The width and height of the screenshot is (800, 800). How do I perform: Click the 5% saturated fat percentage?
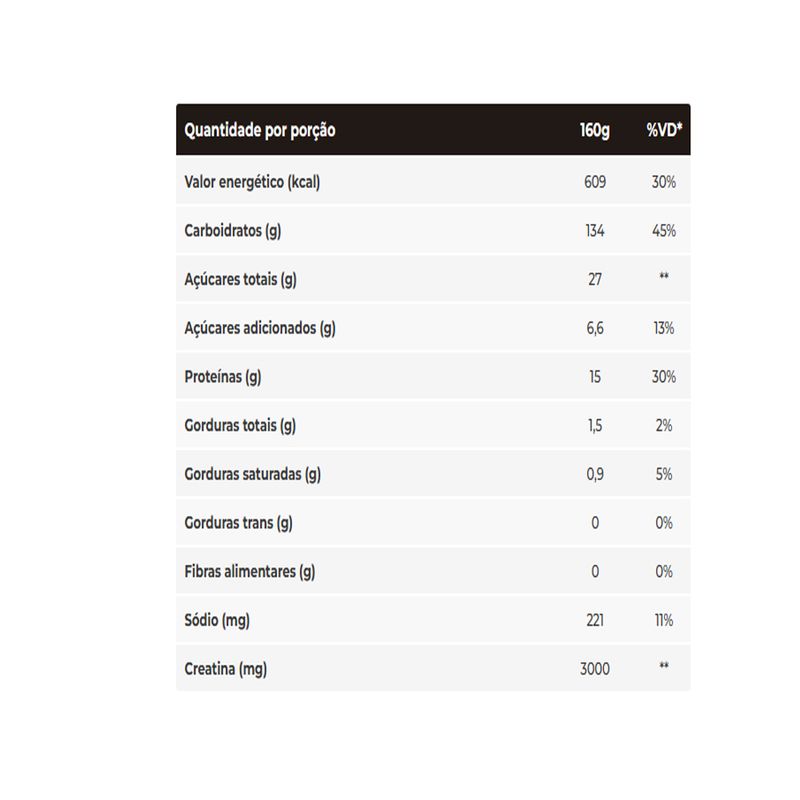pos(664,474)
